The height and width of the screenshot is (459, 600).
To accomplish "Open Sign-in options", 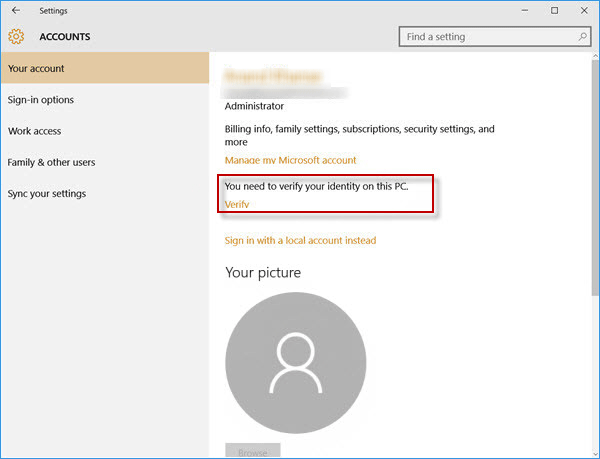I will [41, 100].
